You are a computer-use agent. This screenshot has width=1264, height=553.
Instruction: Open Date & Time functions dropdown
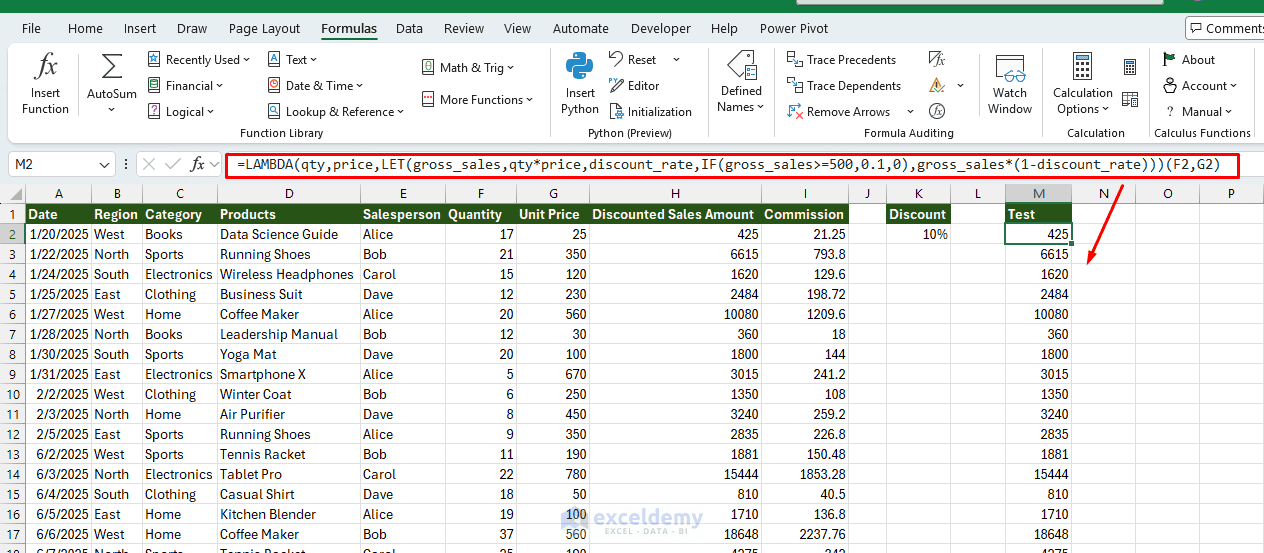(x=315, y=86)
